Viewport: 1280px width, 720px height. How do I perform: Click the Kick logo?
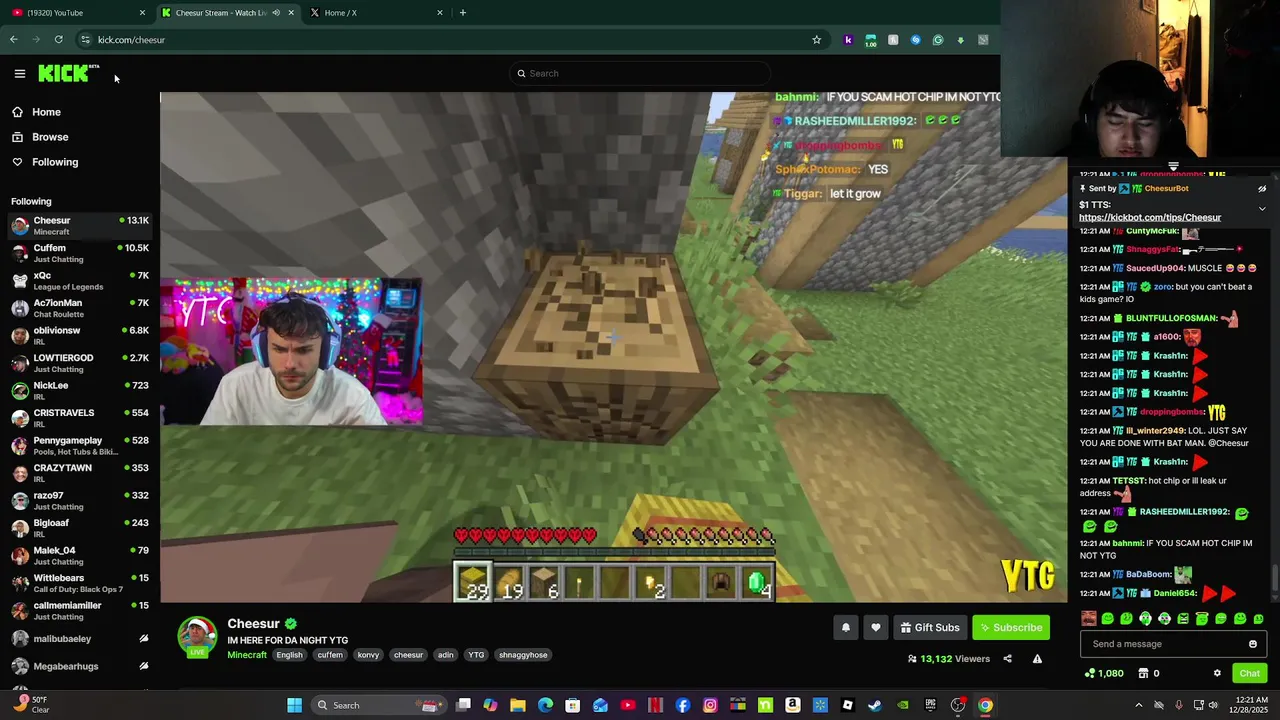tap(68, 73)
